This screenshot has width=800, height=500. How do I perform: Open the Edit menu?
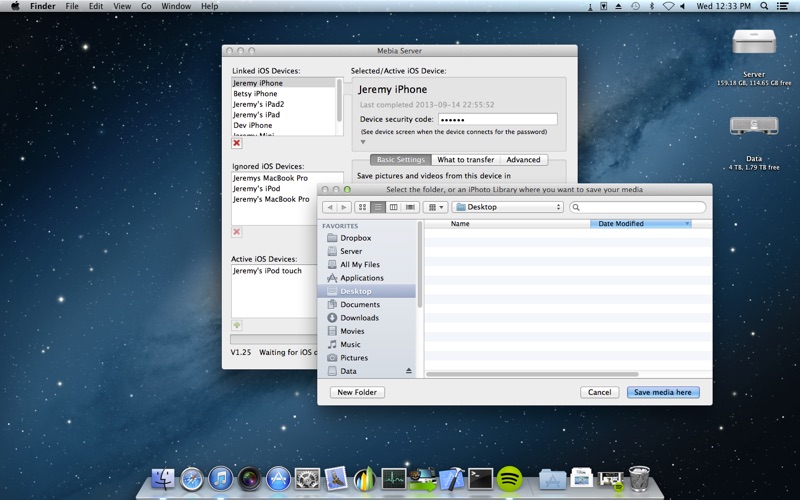tap(96, 6)
